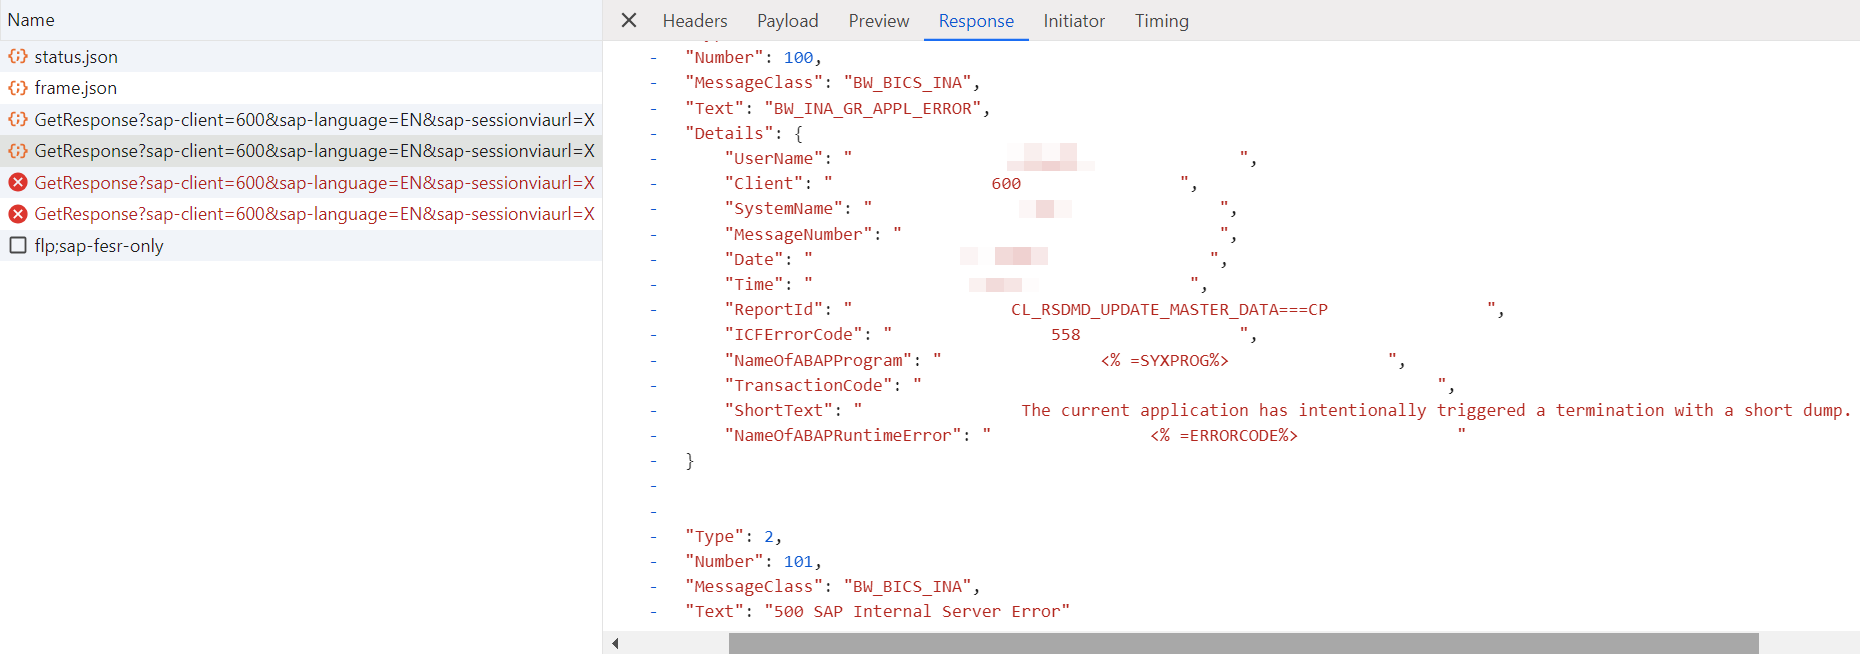Select the status.json request

(x=301, y=57)
